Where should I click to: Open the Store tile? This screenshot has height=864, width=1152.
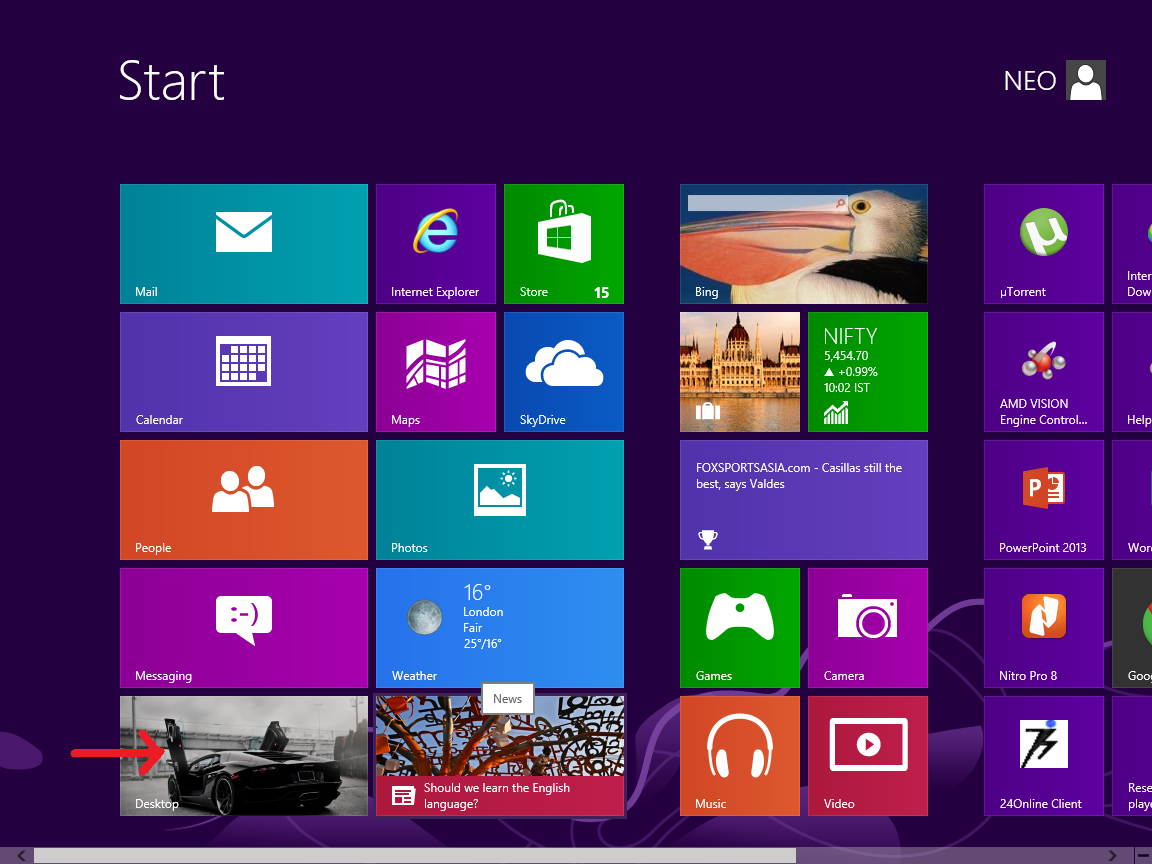(x=564, y=244)
